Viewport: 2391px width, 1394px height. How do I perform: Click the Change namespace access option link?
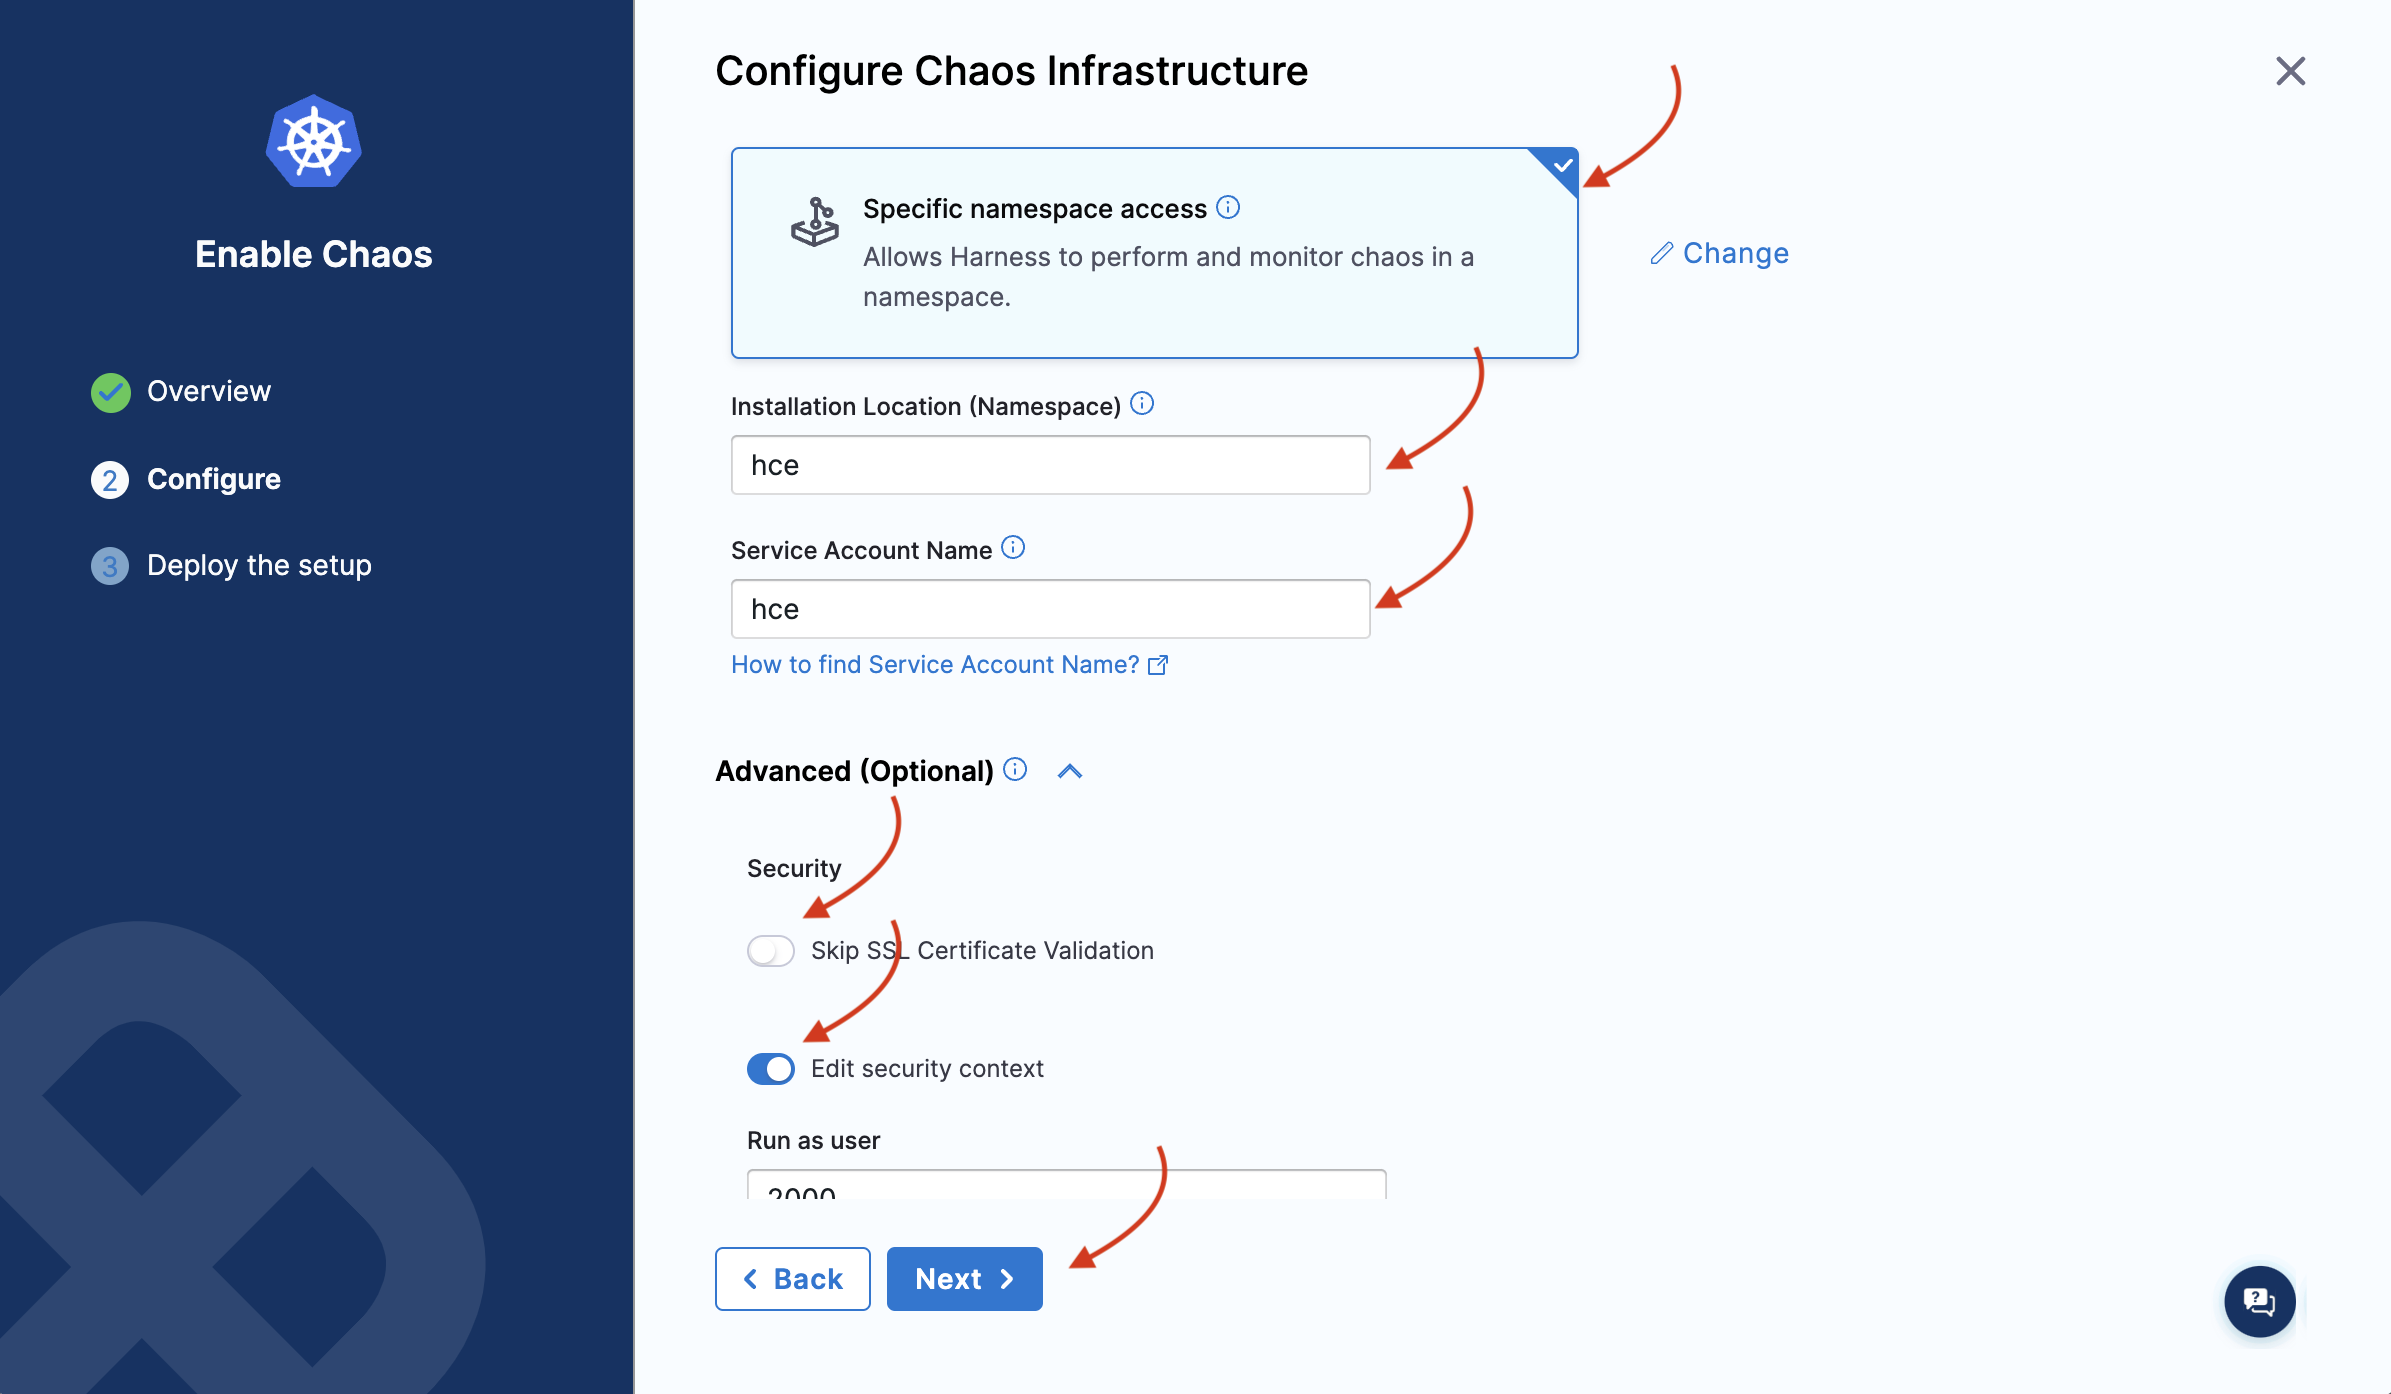tap(1719, 251)
